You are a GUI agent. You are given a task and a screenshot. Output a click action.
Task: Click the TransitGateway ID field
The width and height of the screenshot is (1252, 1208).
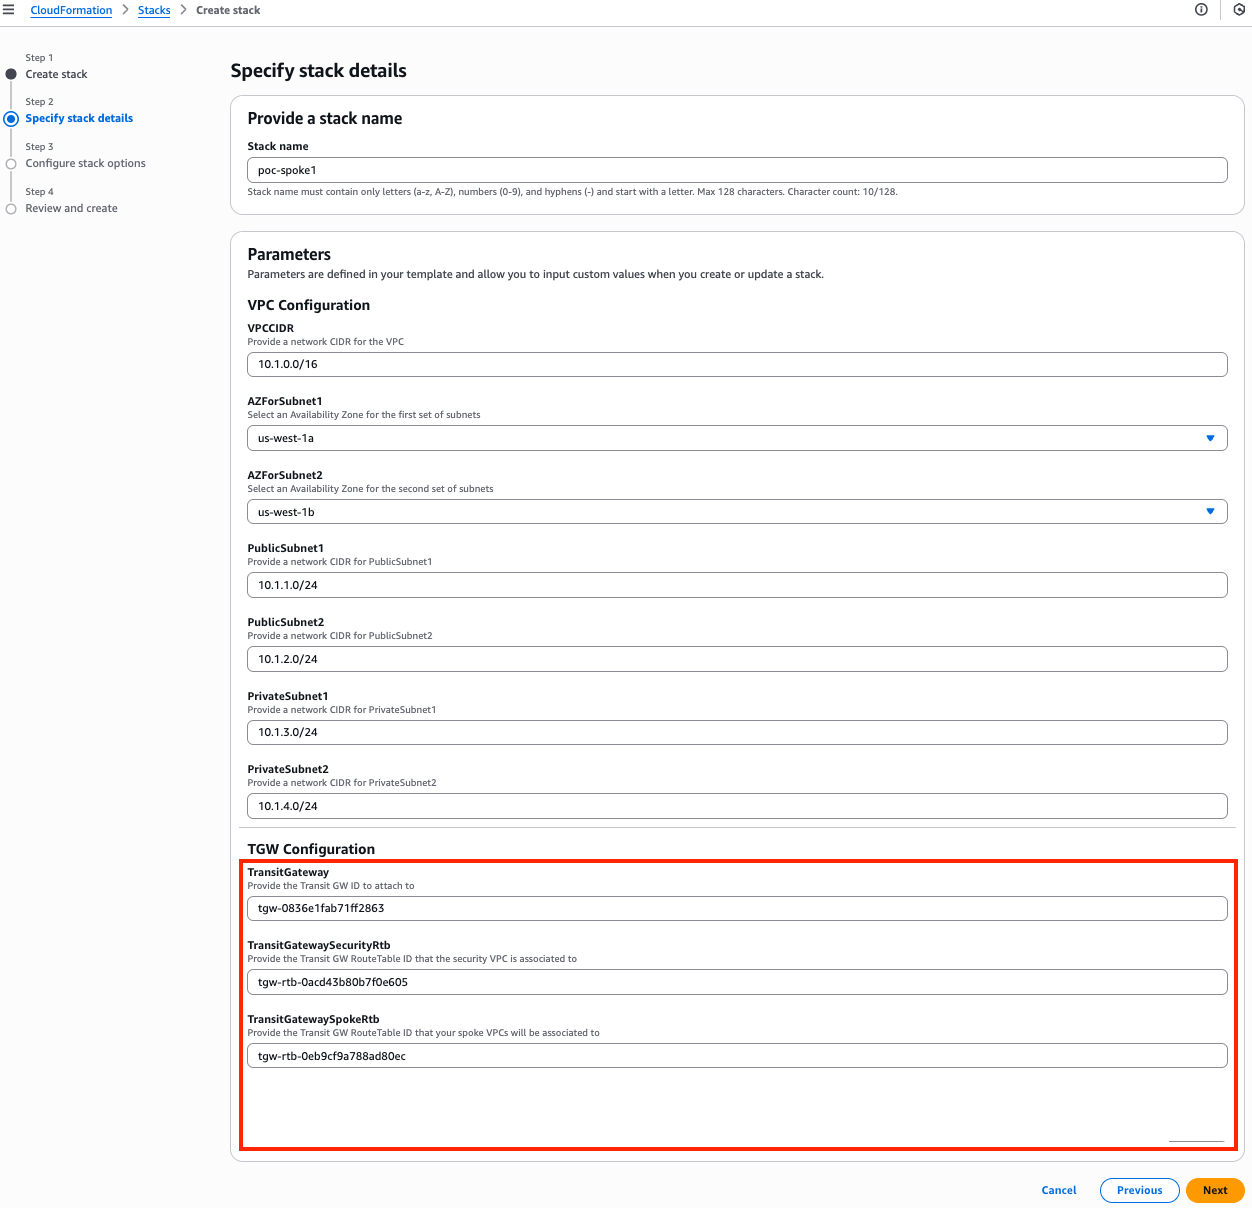tap(737, 908)
